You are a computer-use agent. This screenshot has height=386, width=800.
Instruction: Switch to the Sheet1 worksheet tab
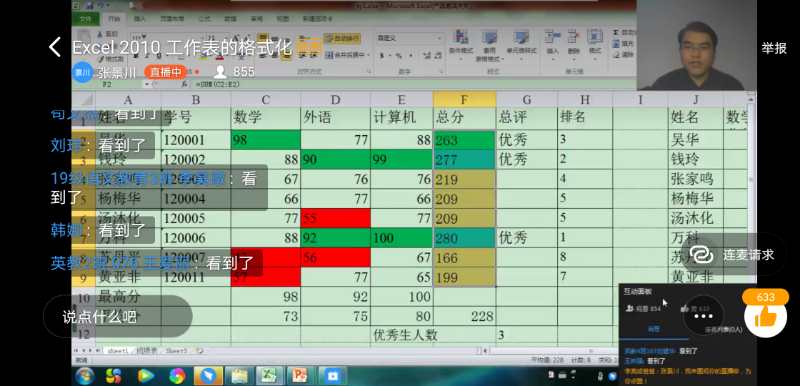117,351
